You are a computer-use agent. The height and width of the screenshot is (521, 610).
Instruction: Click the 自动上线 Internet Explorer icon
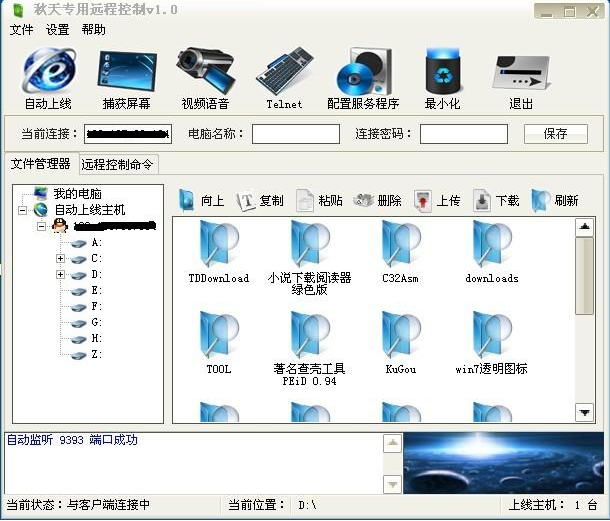point(48,72)
